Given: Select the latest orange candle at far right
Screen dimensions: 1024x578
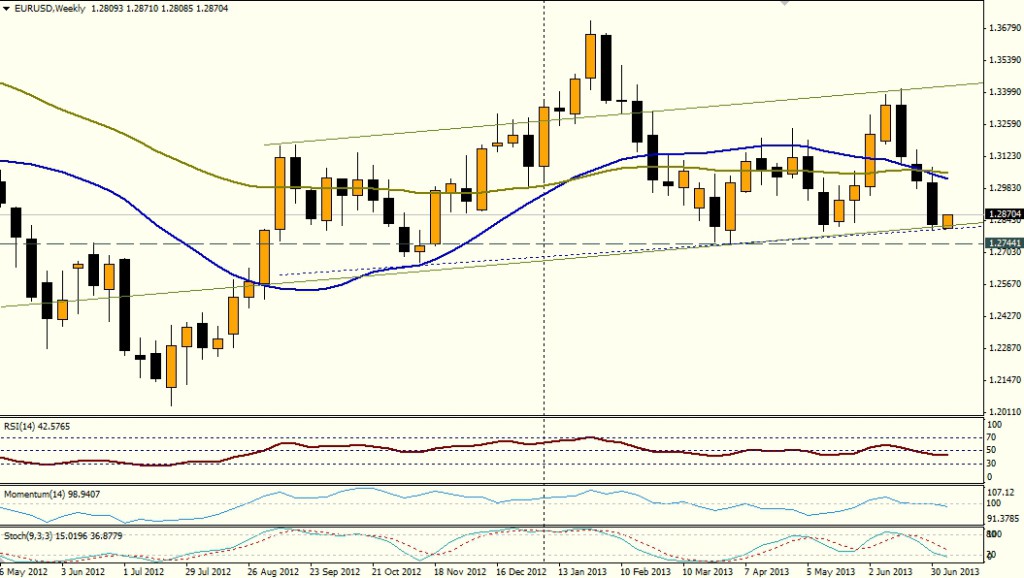Looking at the screenshot, I should click(947, 221).
